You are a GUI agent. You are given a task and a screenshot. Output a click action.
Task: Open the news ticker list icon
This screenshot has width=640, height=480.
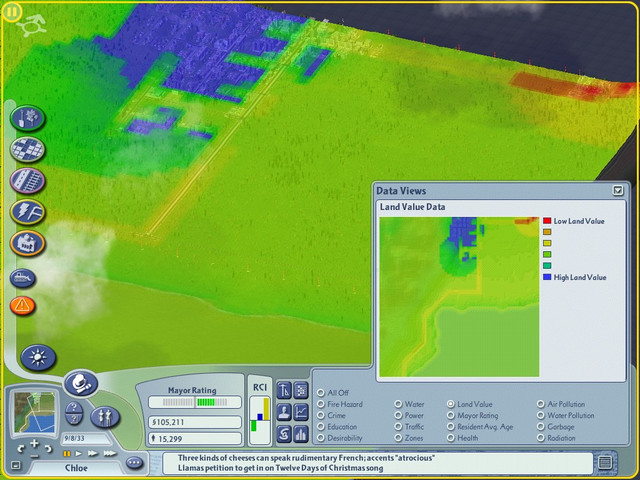[x=604, y=462]
